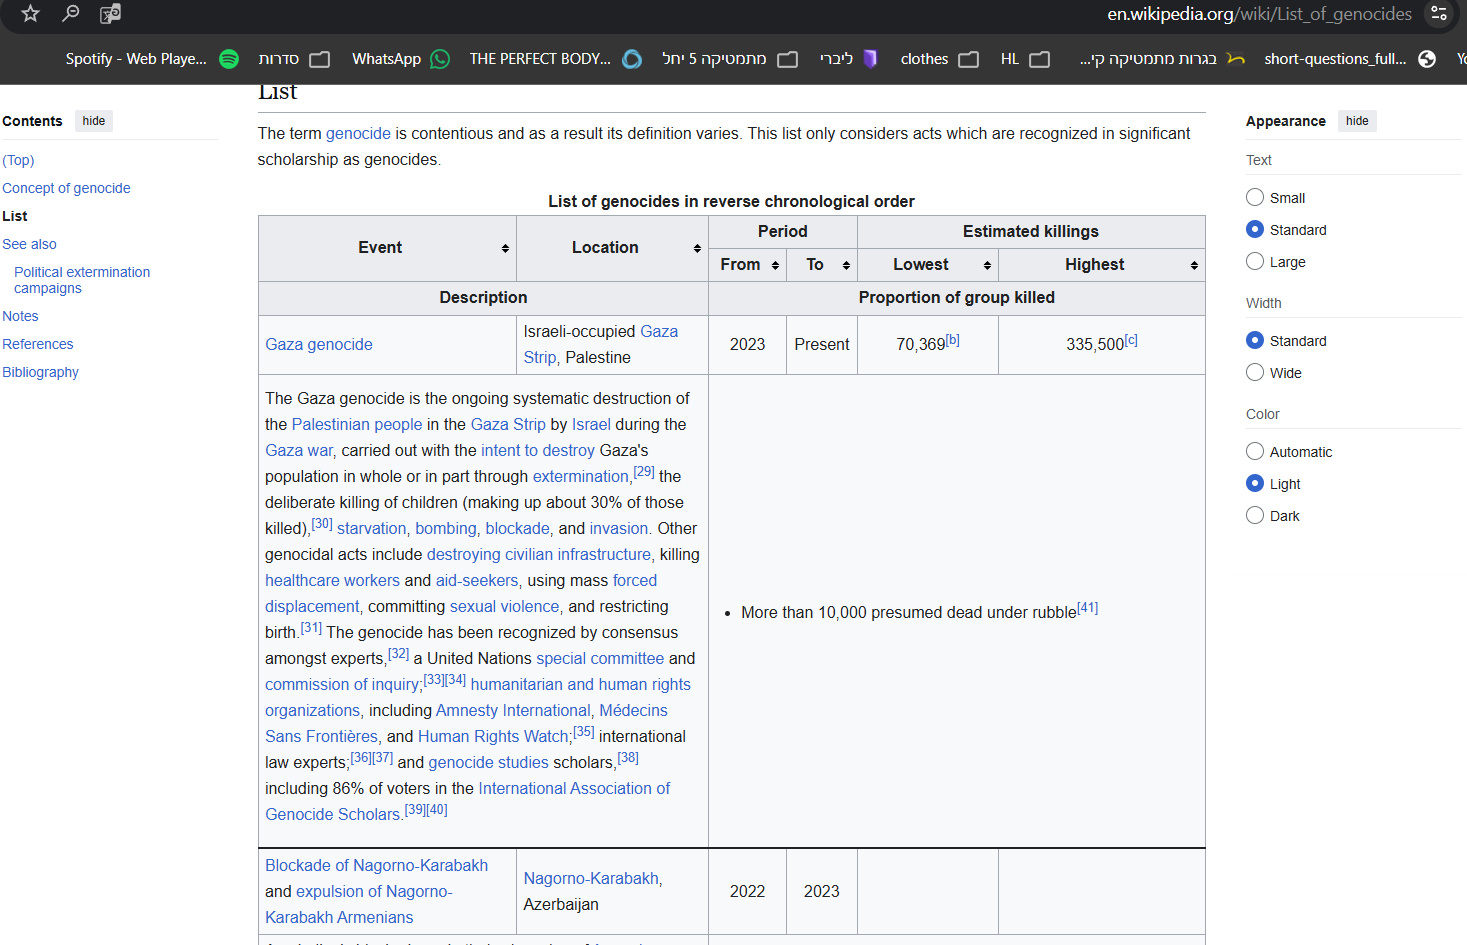
Task: Open footnote [b] next to 70,369
Action: pyautogui.click(x=953, y=340)
